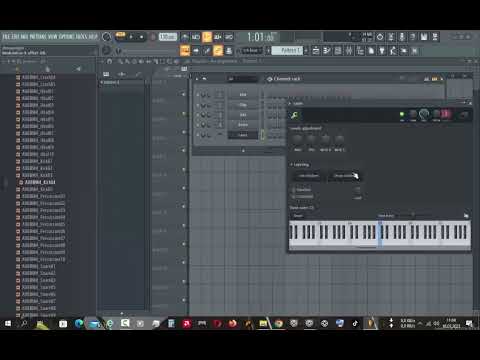Image resolution: width=480 pixels, height=360 pixels.
Task: Mute the Clap channel LED
Action: click(197, 105)
